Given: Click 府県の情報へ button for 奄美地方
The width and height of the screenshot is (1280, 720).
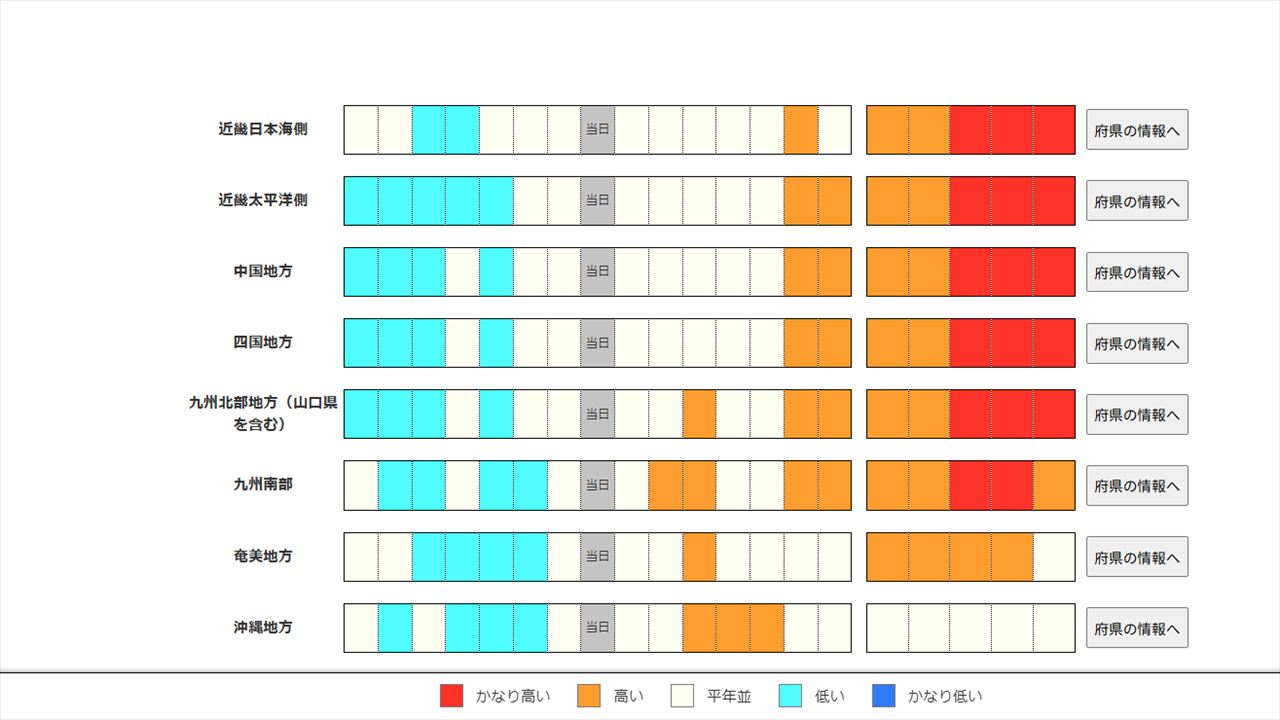Looking at the screenshot, I should [1137, 557].
